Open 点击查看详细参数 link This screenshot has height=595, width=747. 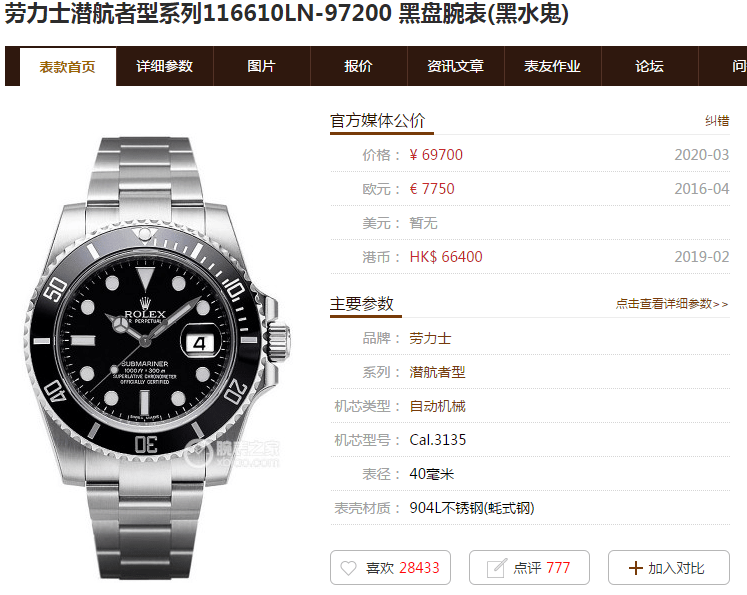(672, 304)
